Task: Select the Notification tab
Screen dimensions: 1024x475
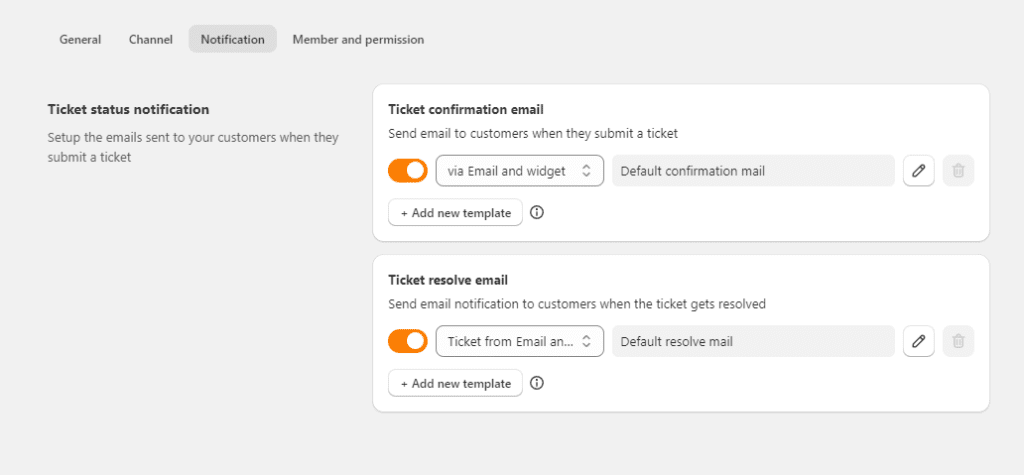Action: click(x=232, y=39)
